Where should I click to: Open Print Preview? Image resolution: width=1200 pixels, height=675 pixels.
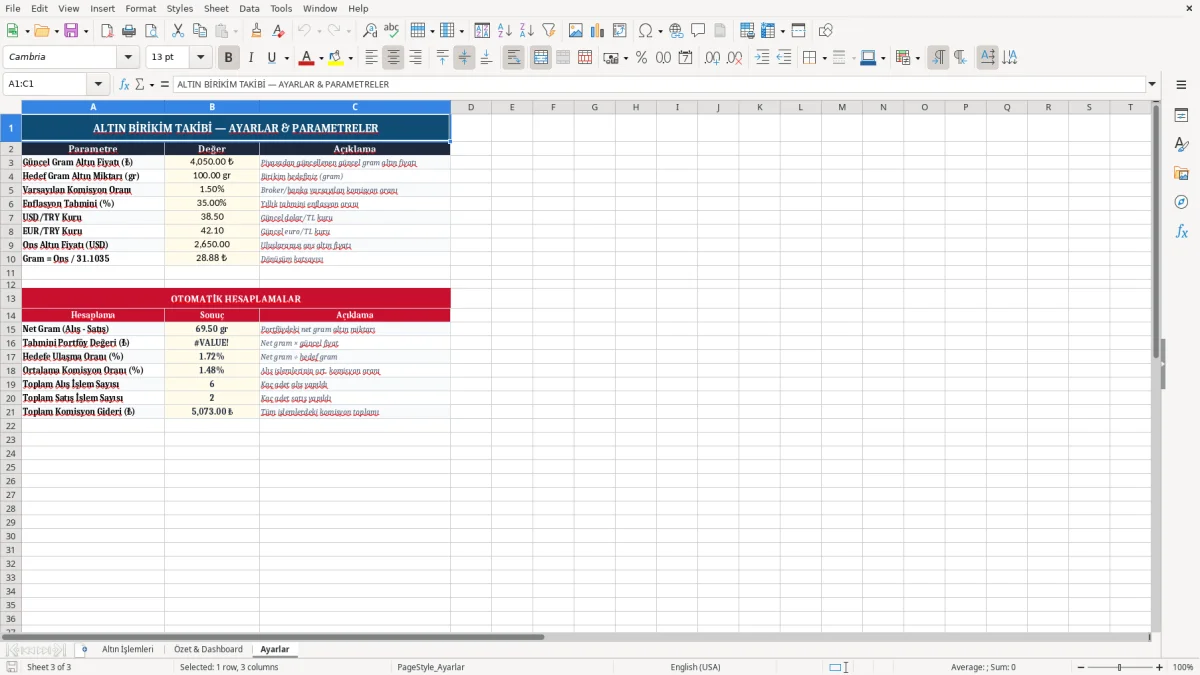[x=151, y=31]
